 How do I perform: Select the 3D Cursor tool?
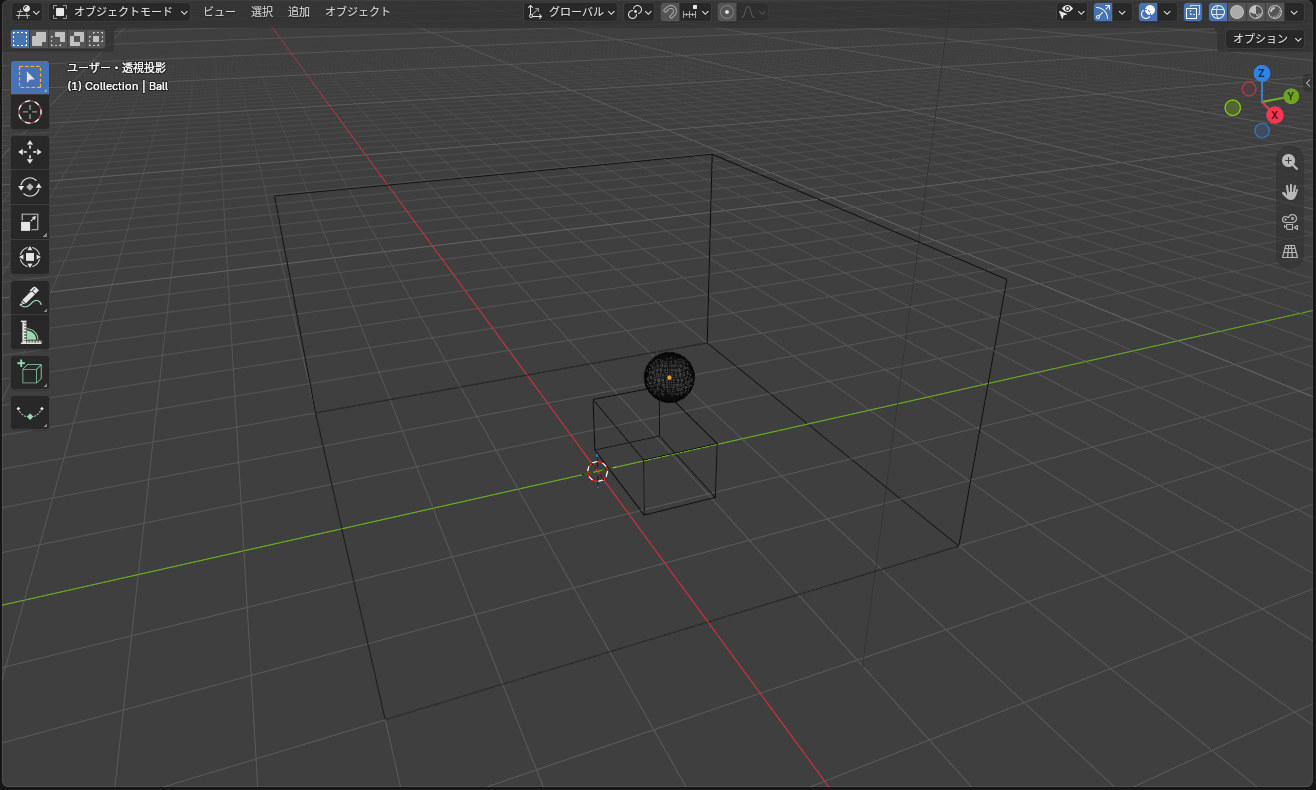click(x=30, y=112)
